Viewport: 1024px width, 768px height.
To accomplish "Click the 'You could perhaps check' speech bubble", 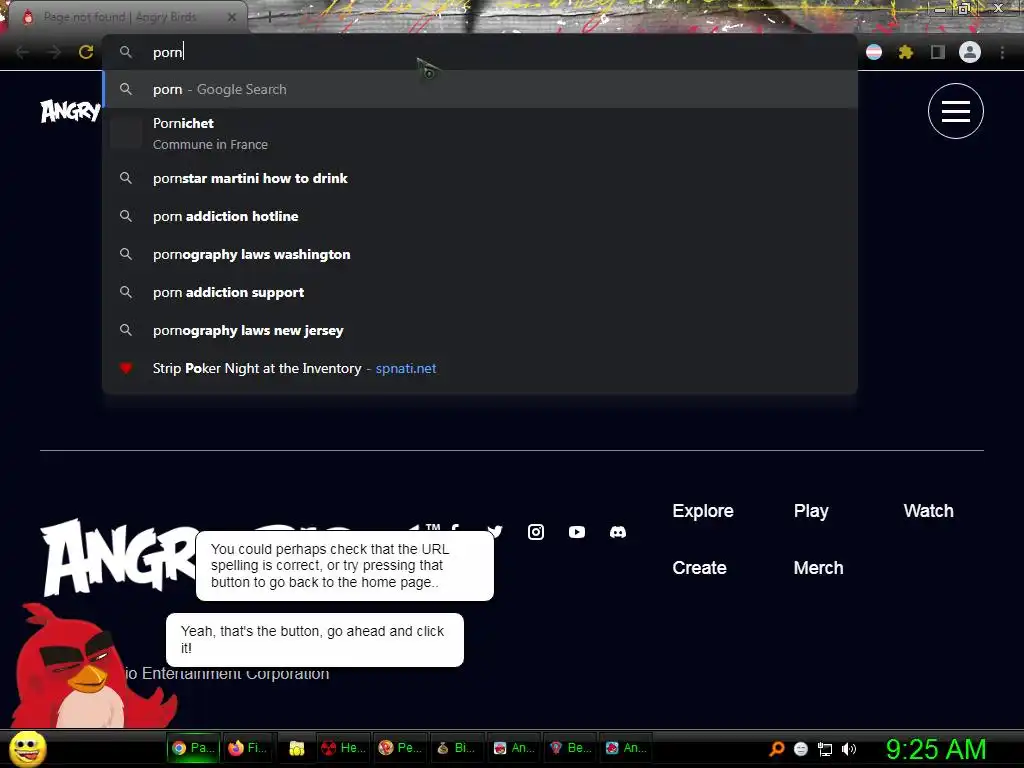I will pos(345,566).
